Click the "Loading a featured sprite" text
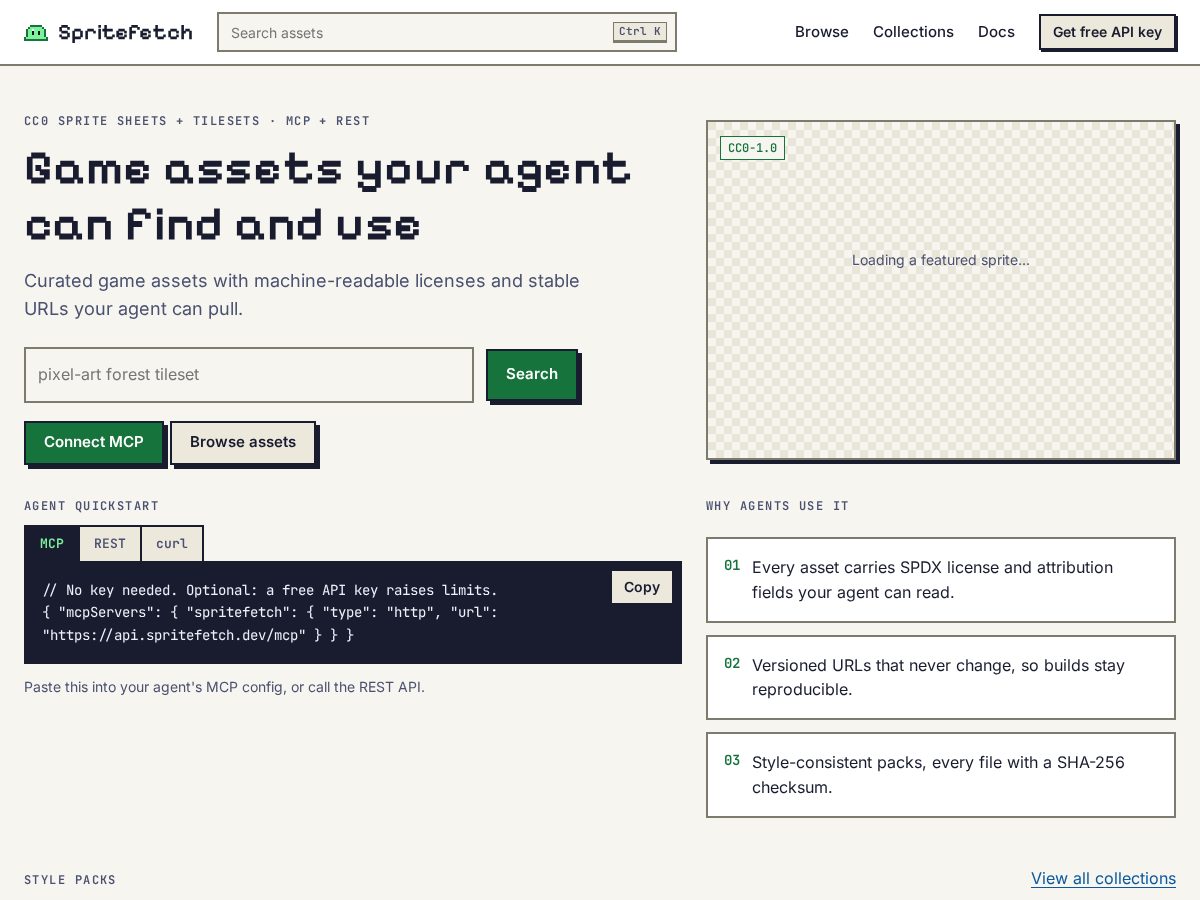The height and width of the screenshot is (900, 1200). tap(941, 260)
